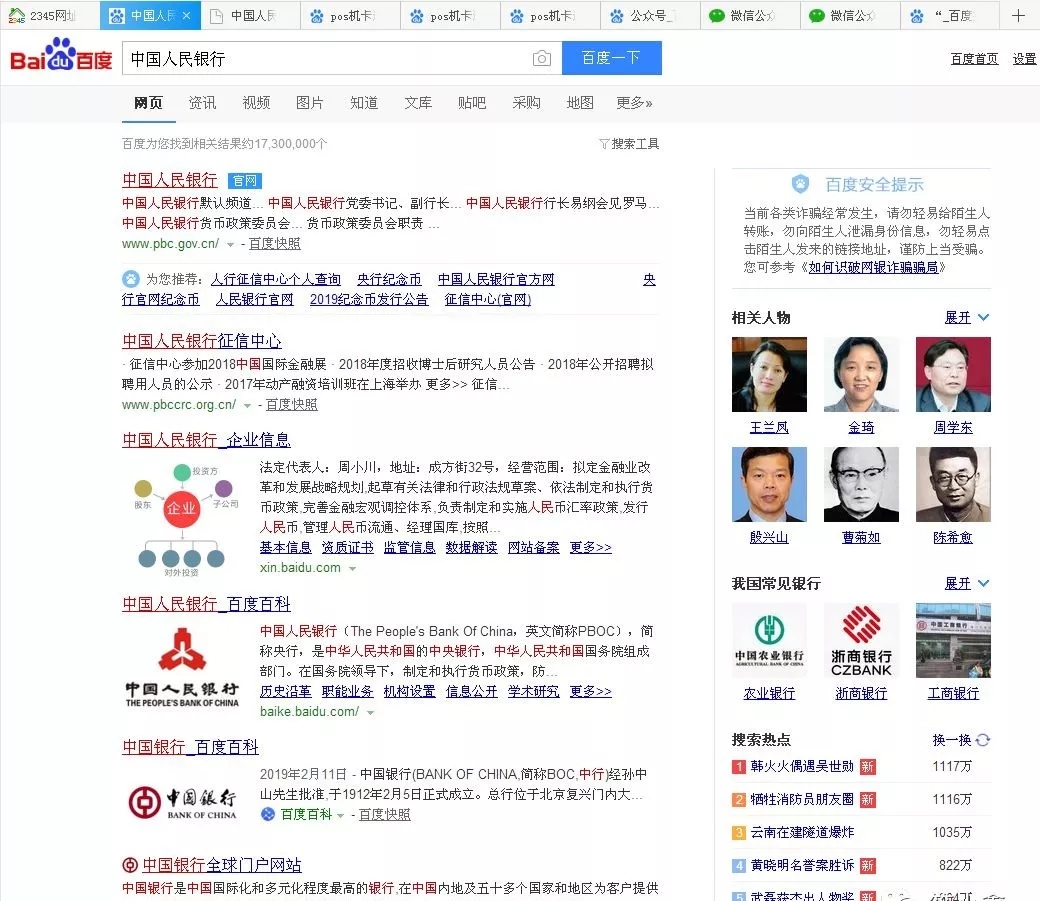Open 历史沿革 sublink under 百度百科
The height and width of the screenshot is (901, 1040).
pyautogui.click(x=285, y=691)
